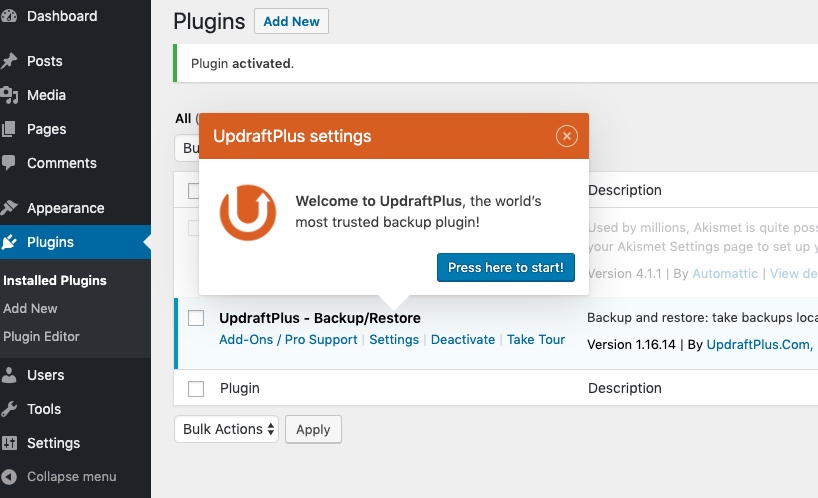Open the Dashboard menu item
This screenshot has height=498, width=818.
(x=62, y=16)
